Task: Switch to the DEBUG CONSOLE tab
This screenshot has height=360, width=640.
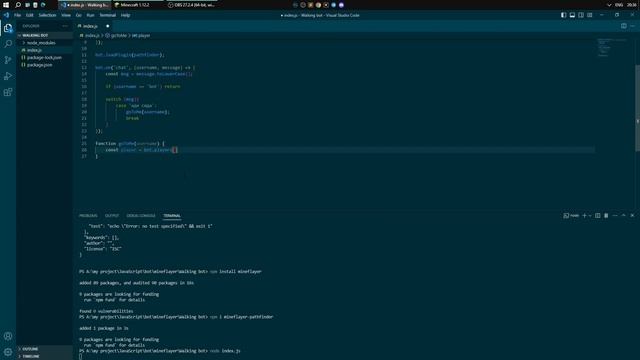Action: (x=141, y=216)
